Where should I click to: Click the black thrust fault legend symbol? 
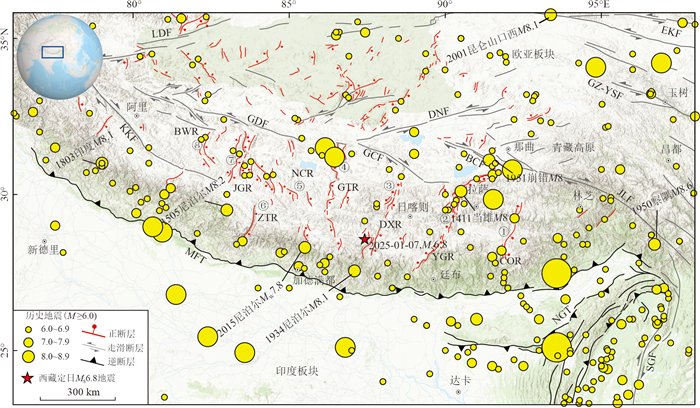92,361
